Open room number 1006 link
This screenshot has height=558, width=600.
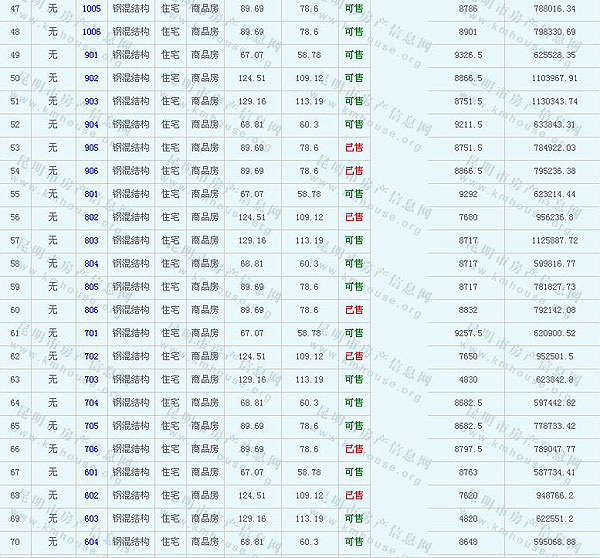pos(91,31)
